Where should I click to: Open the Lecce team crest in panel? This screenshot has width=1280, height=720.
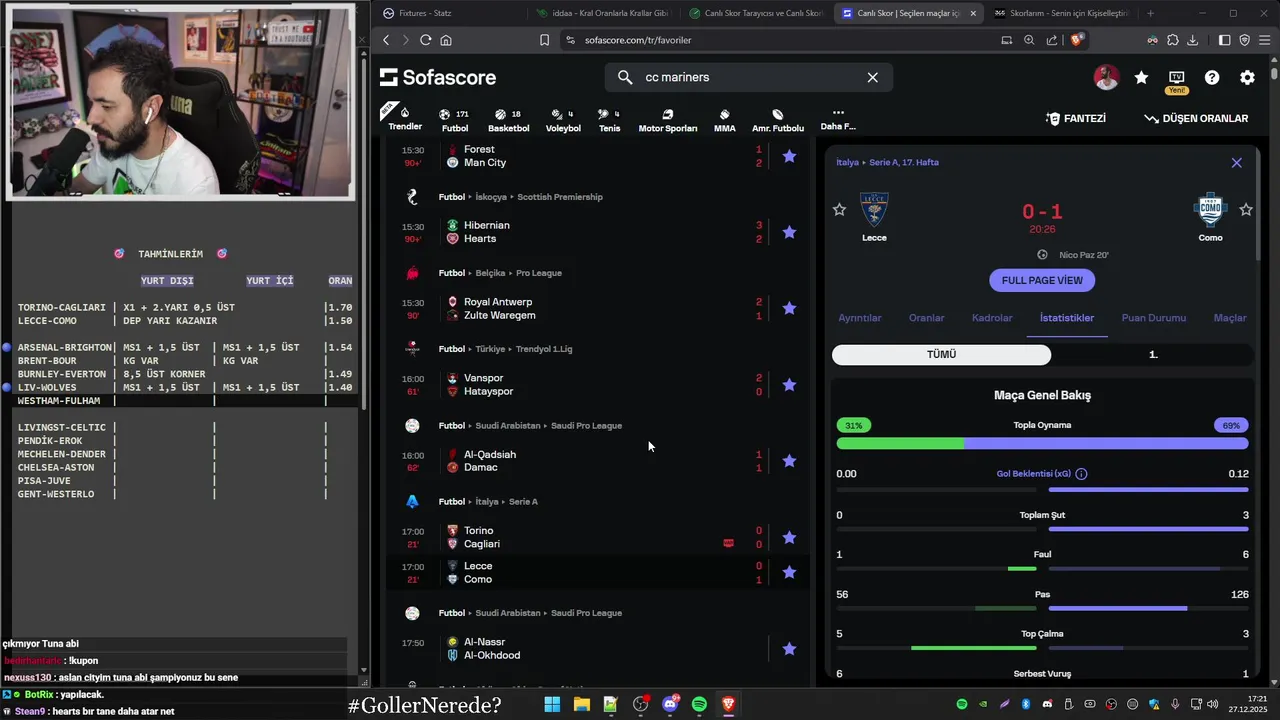pos(874,209)
